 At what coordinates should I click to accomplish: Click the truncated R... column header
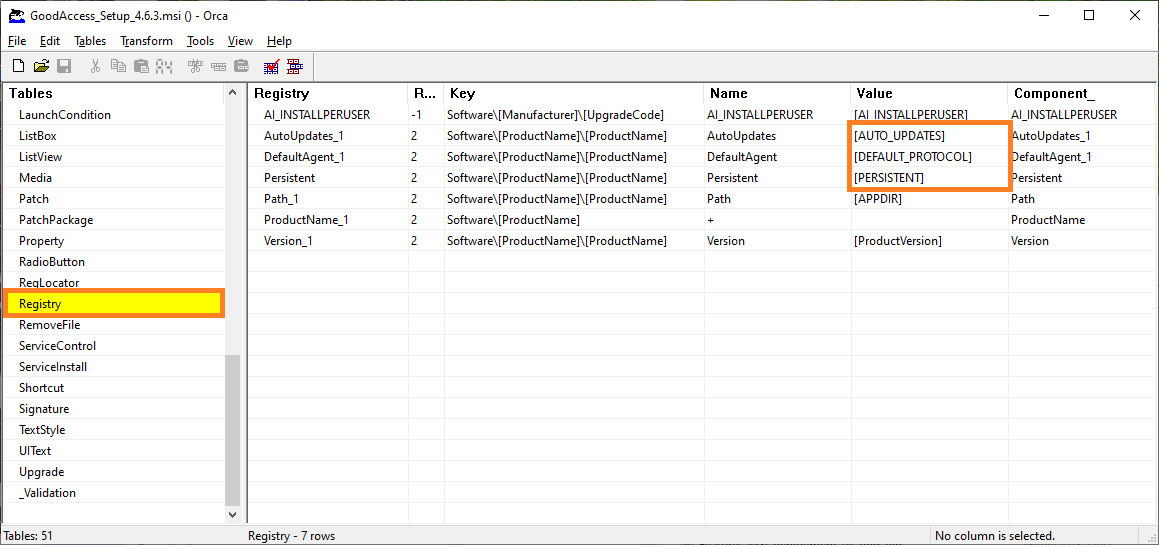pos(425,93)
